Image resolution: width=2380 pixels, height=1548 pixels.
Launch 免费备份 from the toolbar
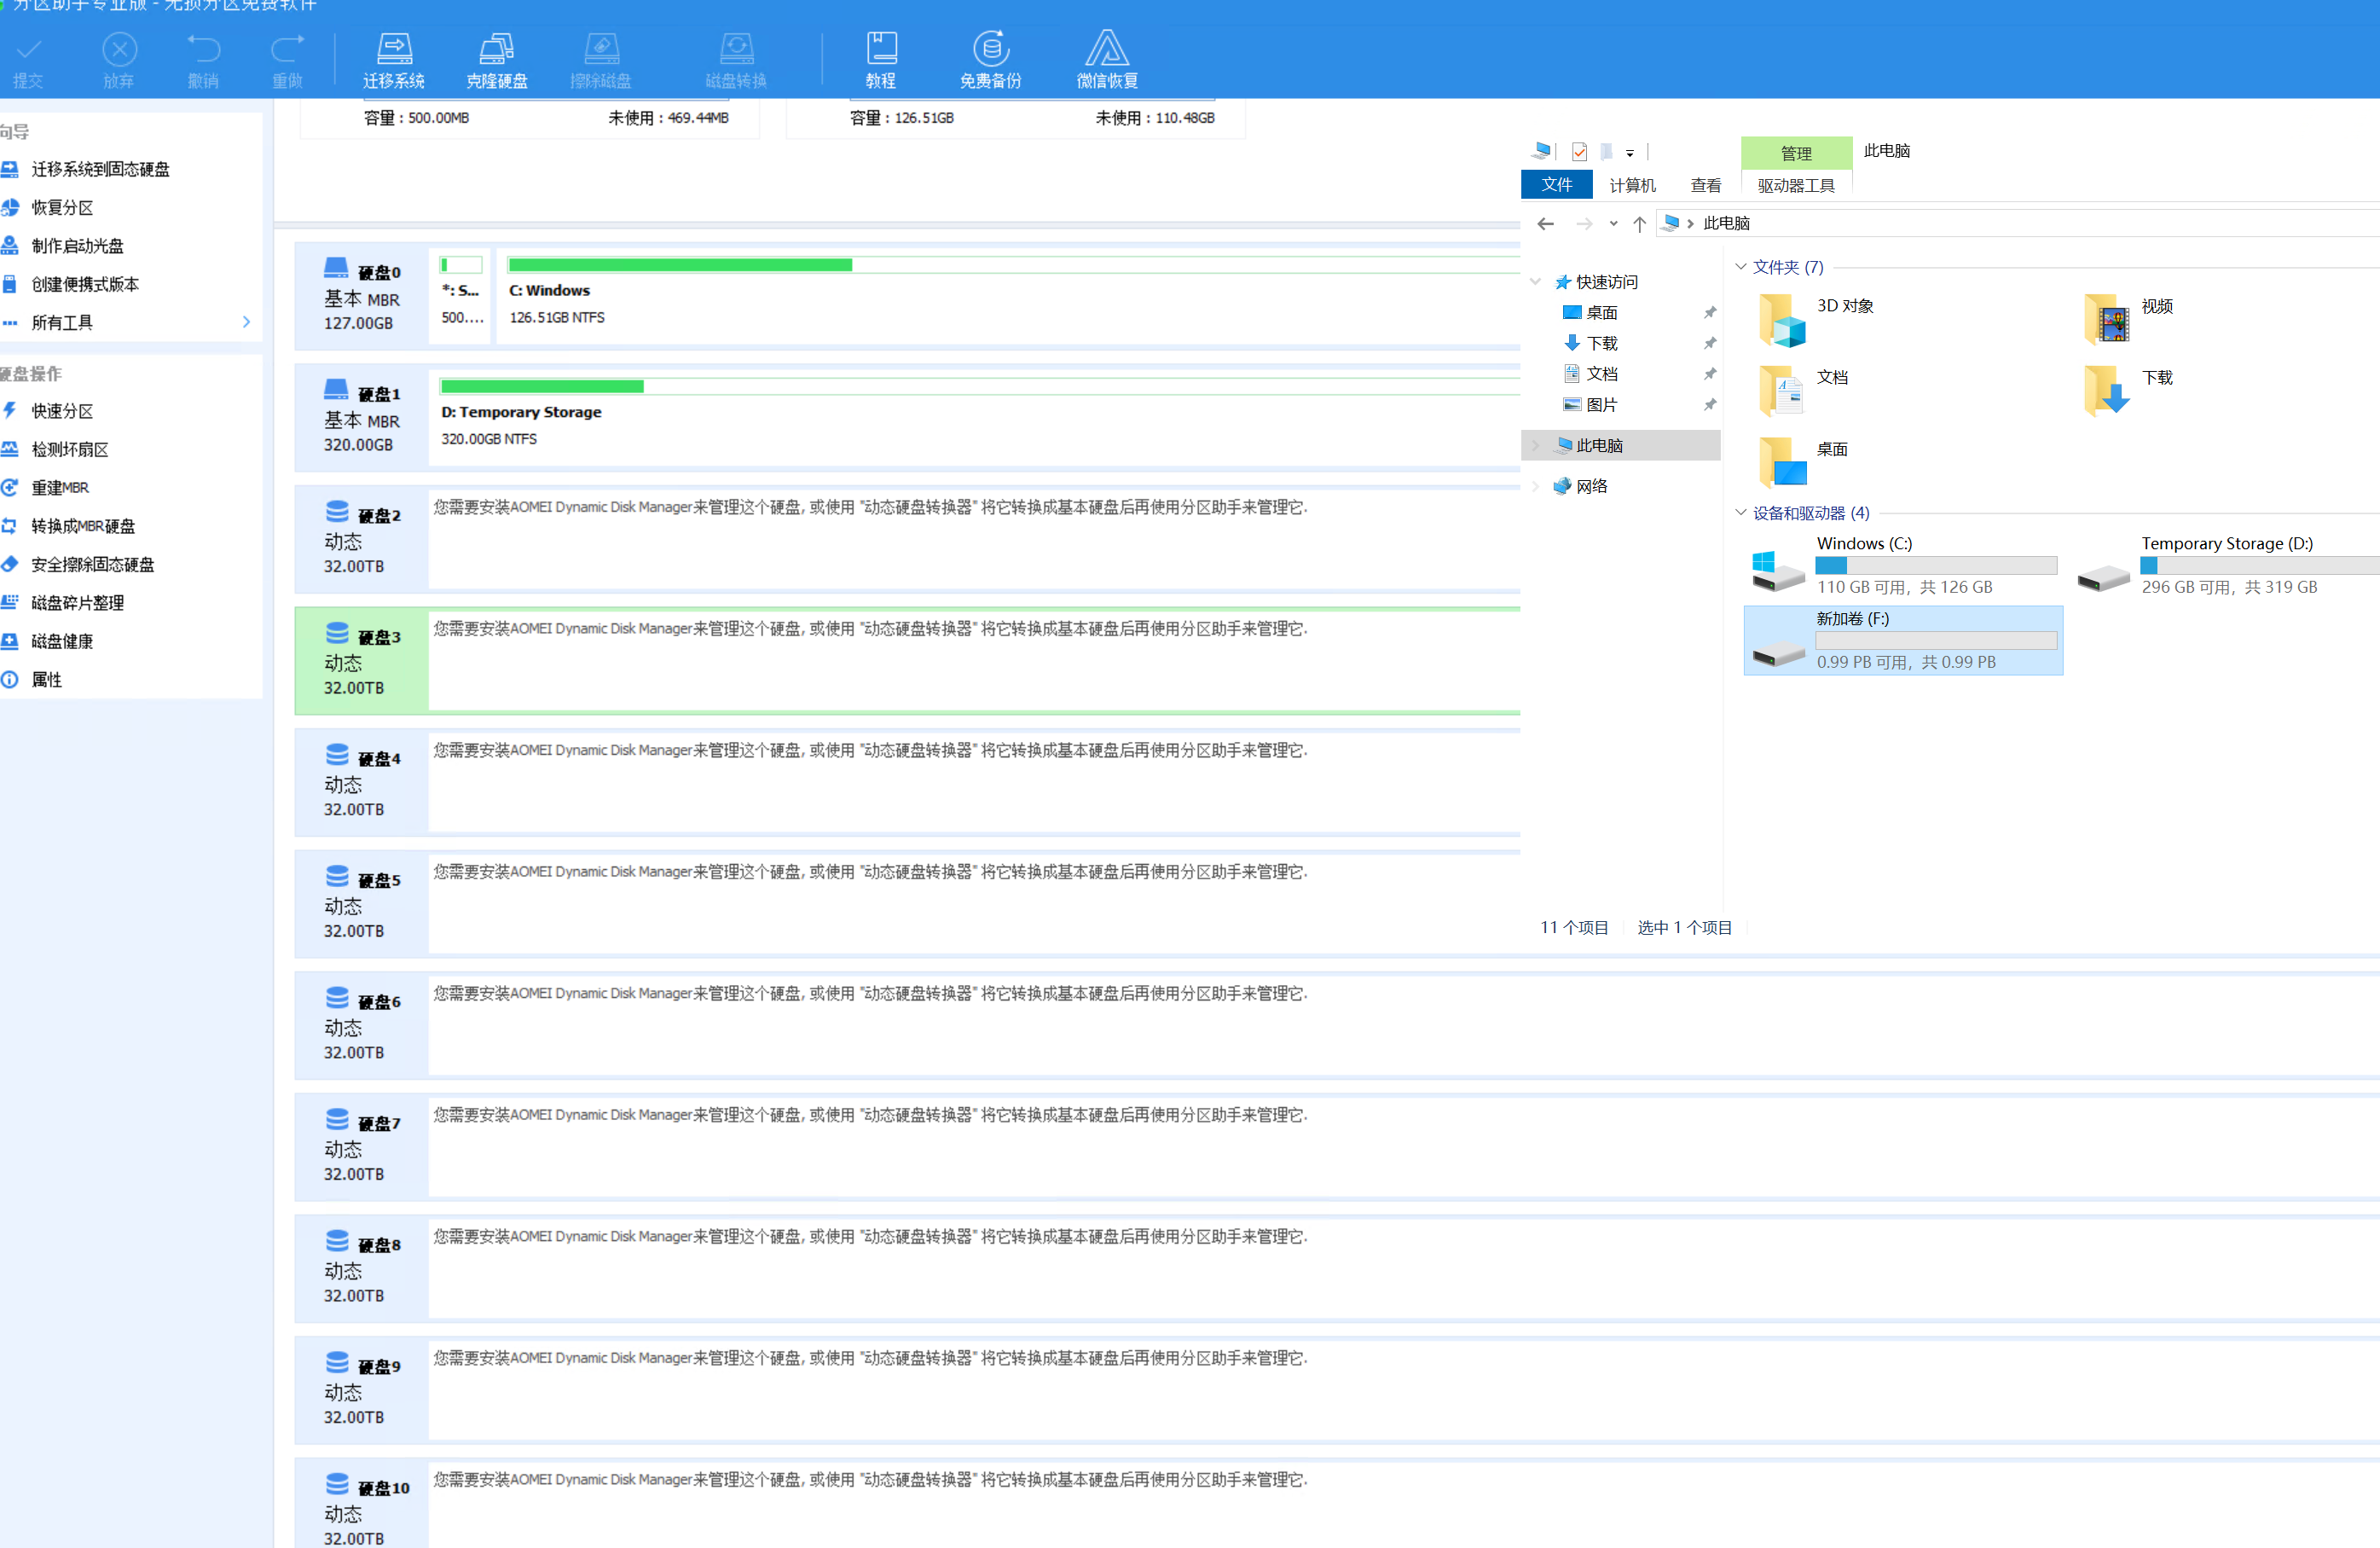(990, 60)
